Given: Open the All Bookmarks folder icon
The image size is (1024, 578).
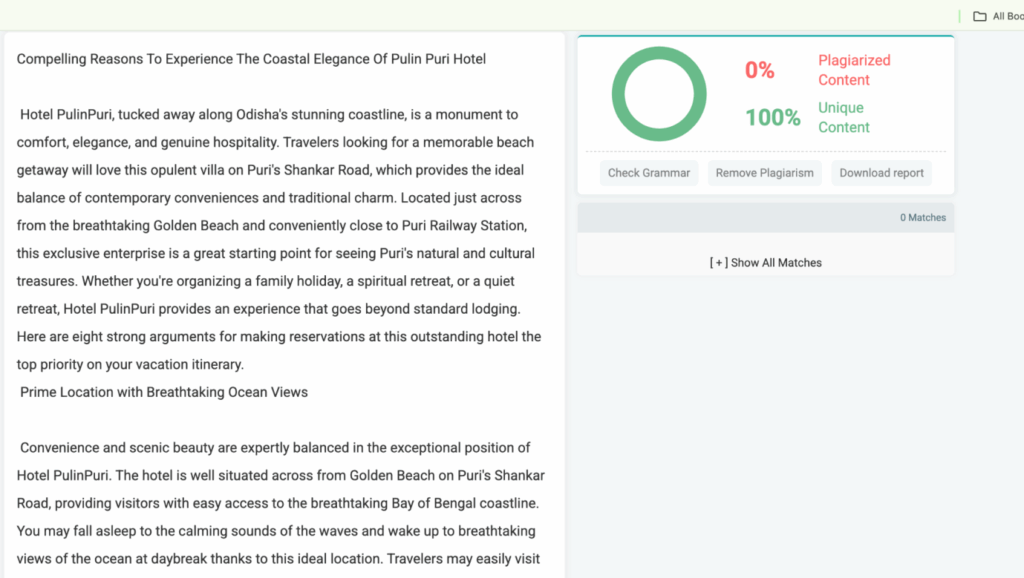Looking at the screenshot, I should 980,16.
